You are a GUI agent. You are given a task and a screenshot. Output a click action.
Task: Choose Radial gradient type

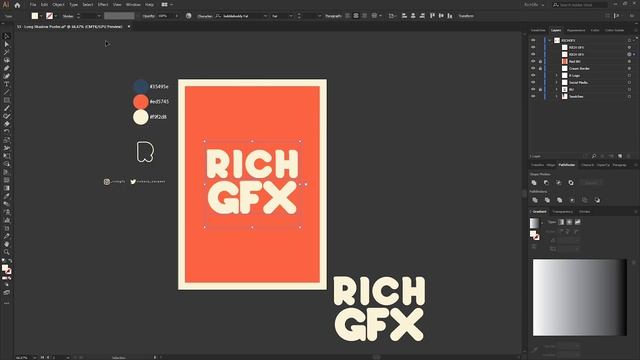569,222
